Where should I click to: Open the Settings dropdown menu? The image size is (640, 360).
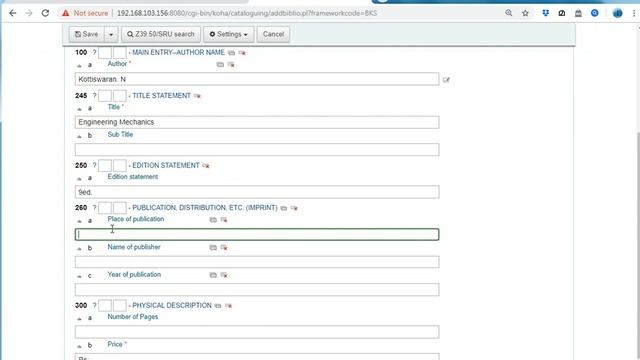(x=229, y=34)
